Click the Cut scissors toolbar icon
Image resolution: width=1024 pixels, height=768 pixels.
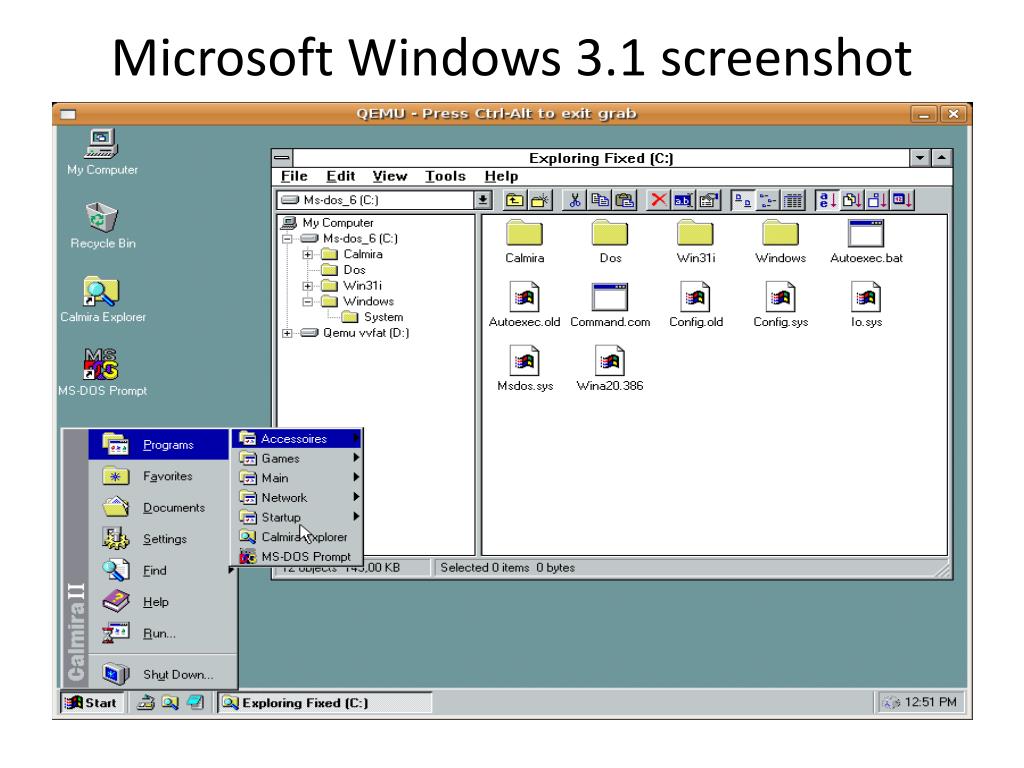pyautogui.click(x=575, y=200)
